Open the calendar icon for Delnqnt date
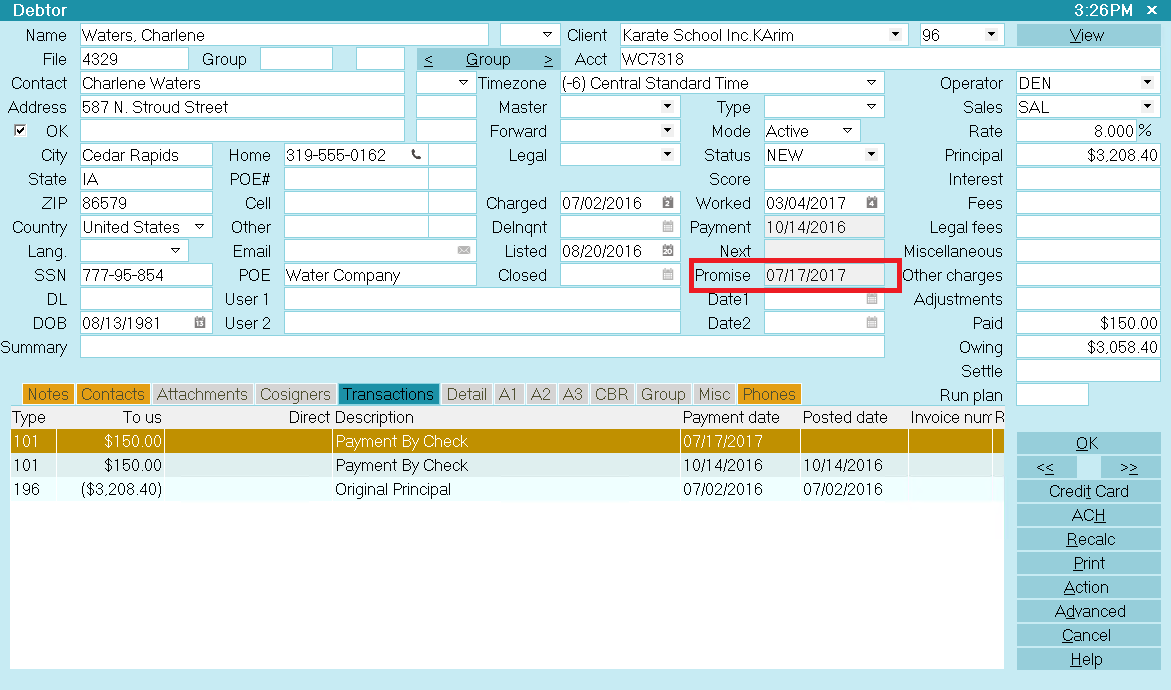The height and width of the screenshot is (690, 1171). pos(668,227)
